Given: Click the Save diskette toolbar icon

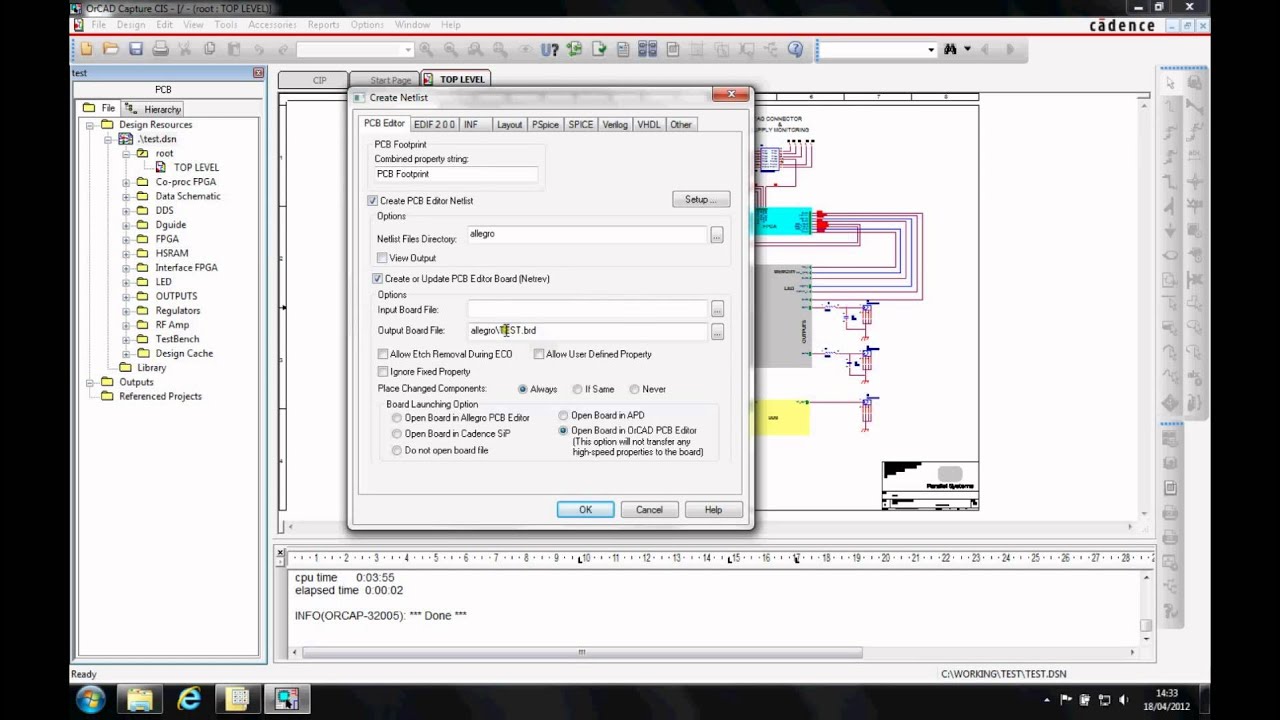Looking at the screenshot, I should click(135, 49).
